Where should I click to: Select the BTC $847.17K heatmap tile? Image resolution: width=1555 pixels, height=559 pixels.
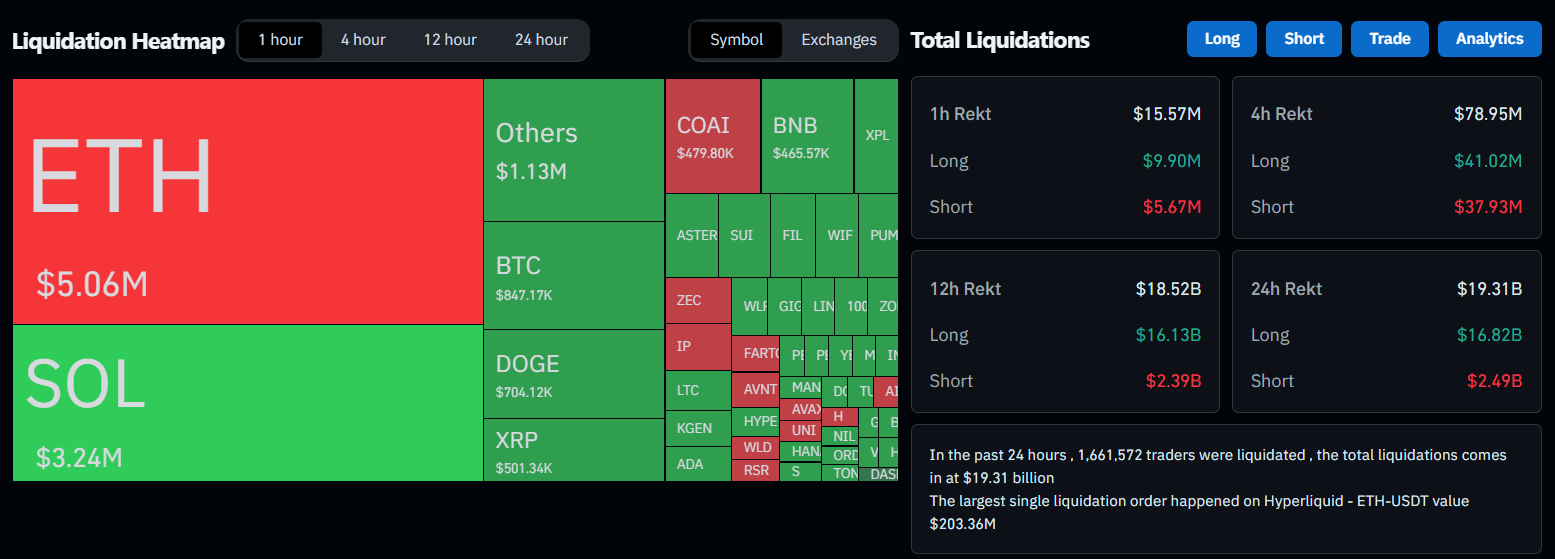(573, 276)
